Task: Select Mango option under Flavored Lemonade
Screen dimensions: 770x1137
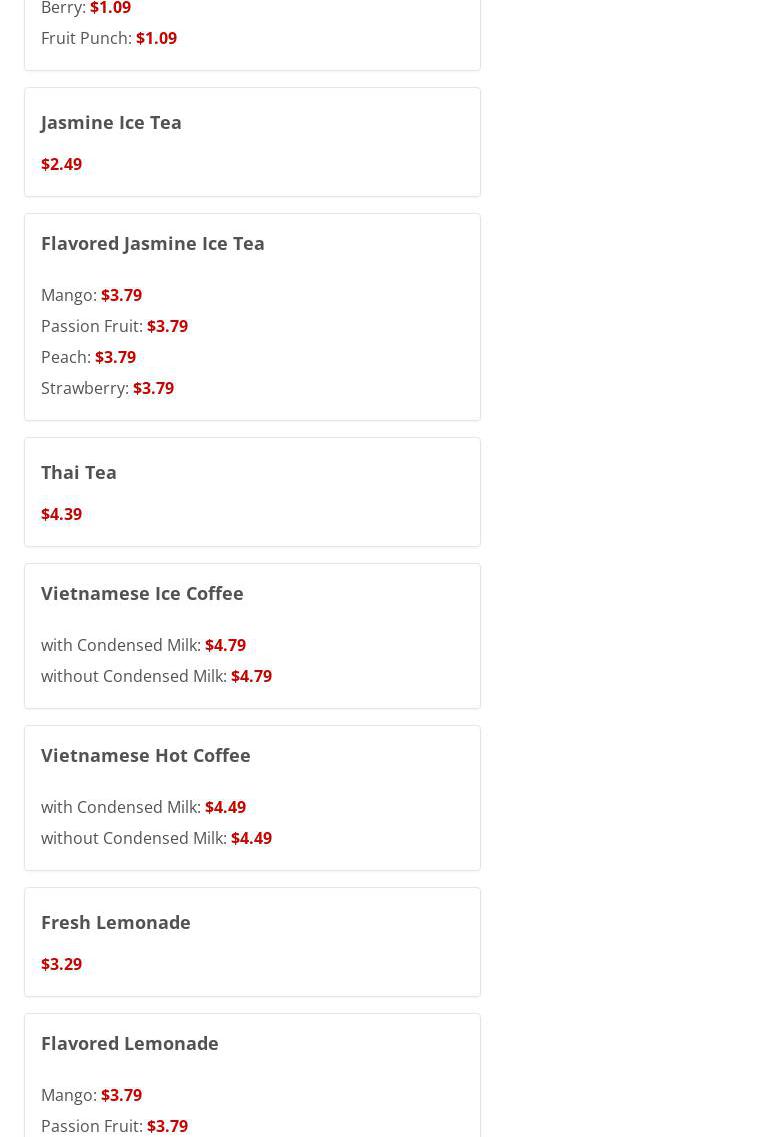Action: point(91,1095)
